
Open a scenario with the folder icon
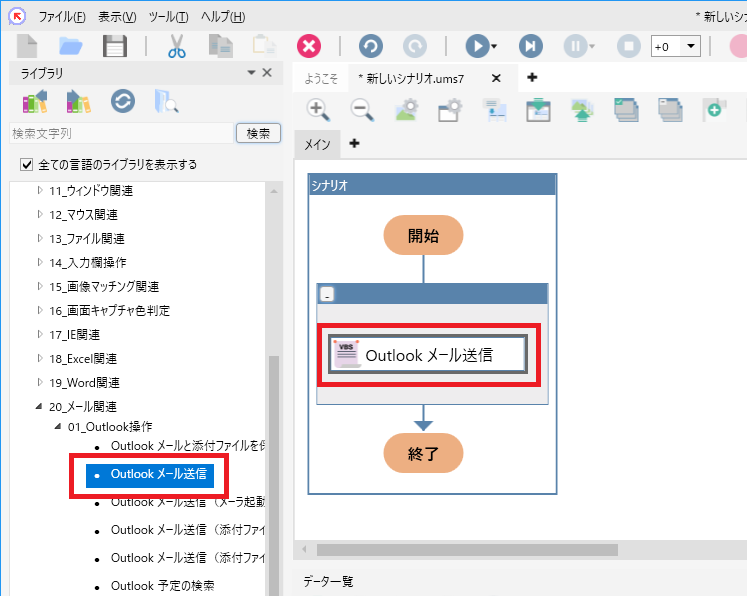point(71,46)
